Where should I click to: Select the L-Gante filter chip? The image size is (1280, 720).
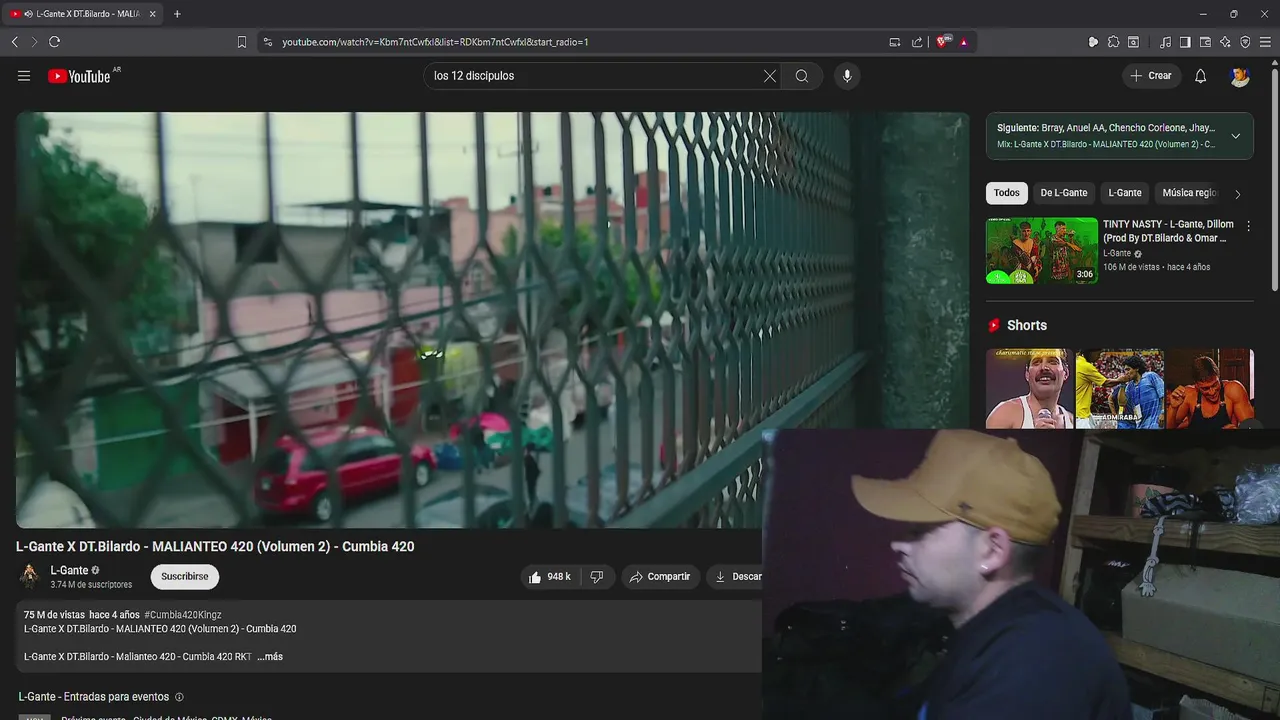tap(1125, 193)
